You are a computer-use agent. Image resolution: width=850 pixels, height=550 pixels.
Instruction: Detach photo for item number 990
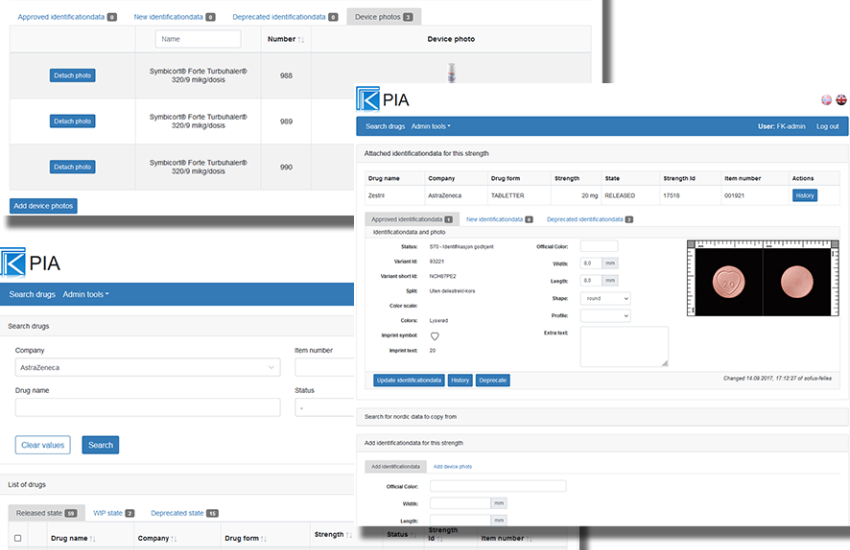(73, 167)
